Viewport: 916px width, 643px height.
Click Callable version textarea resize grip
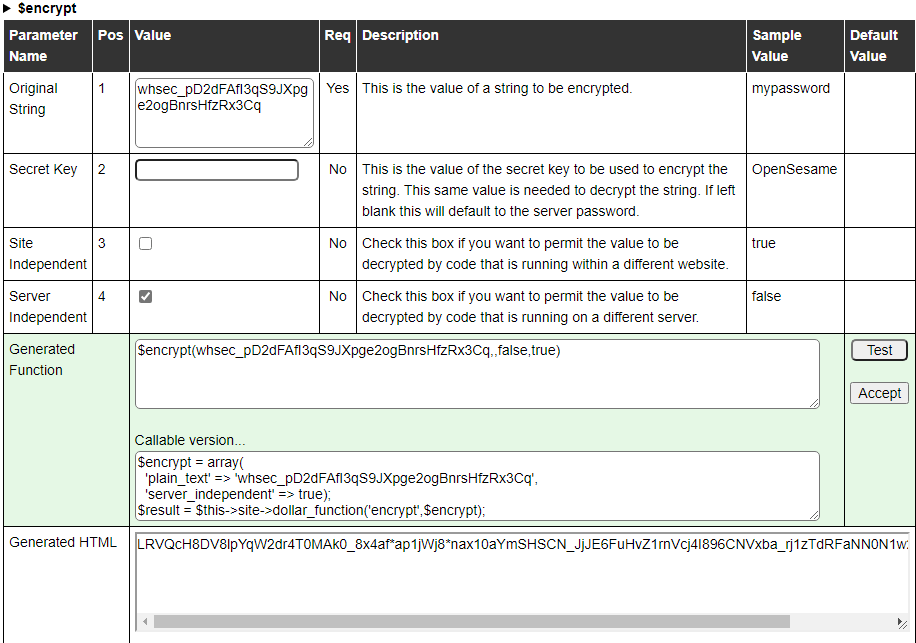click(813, 515)
